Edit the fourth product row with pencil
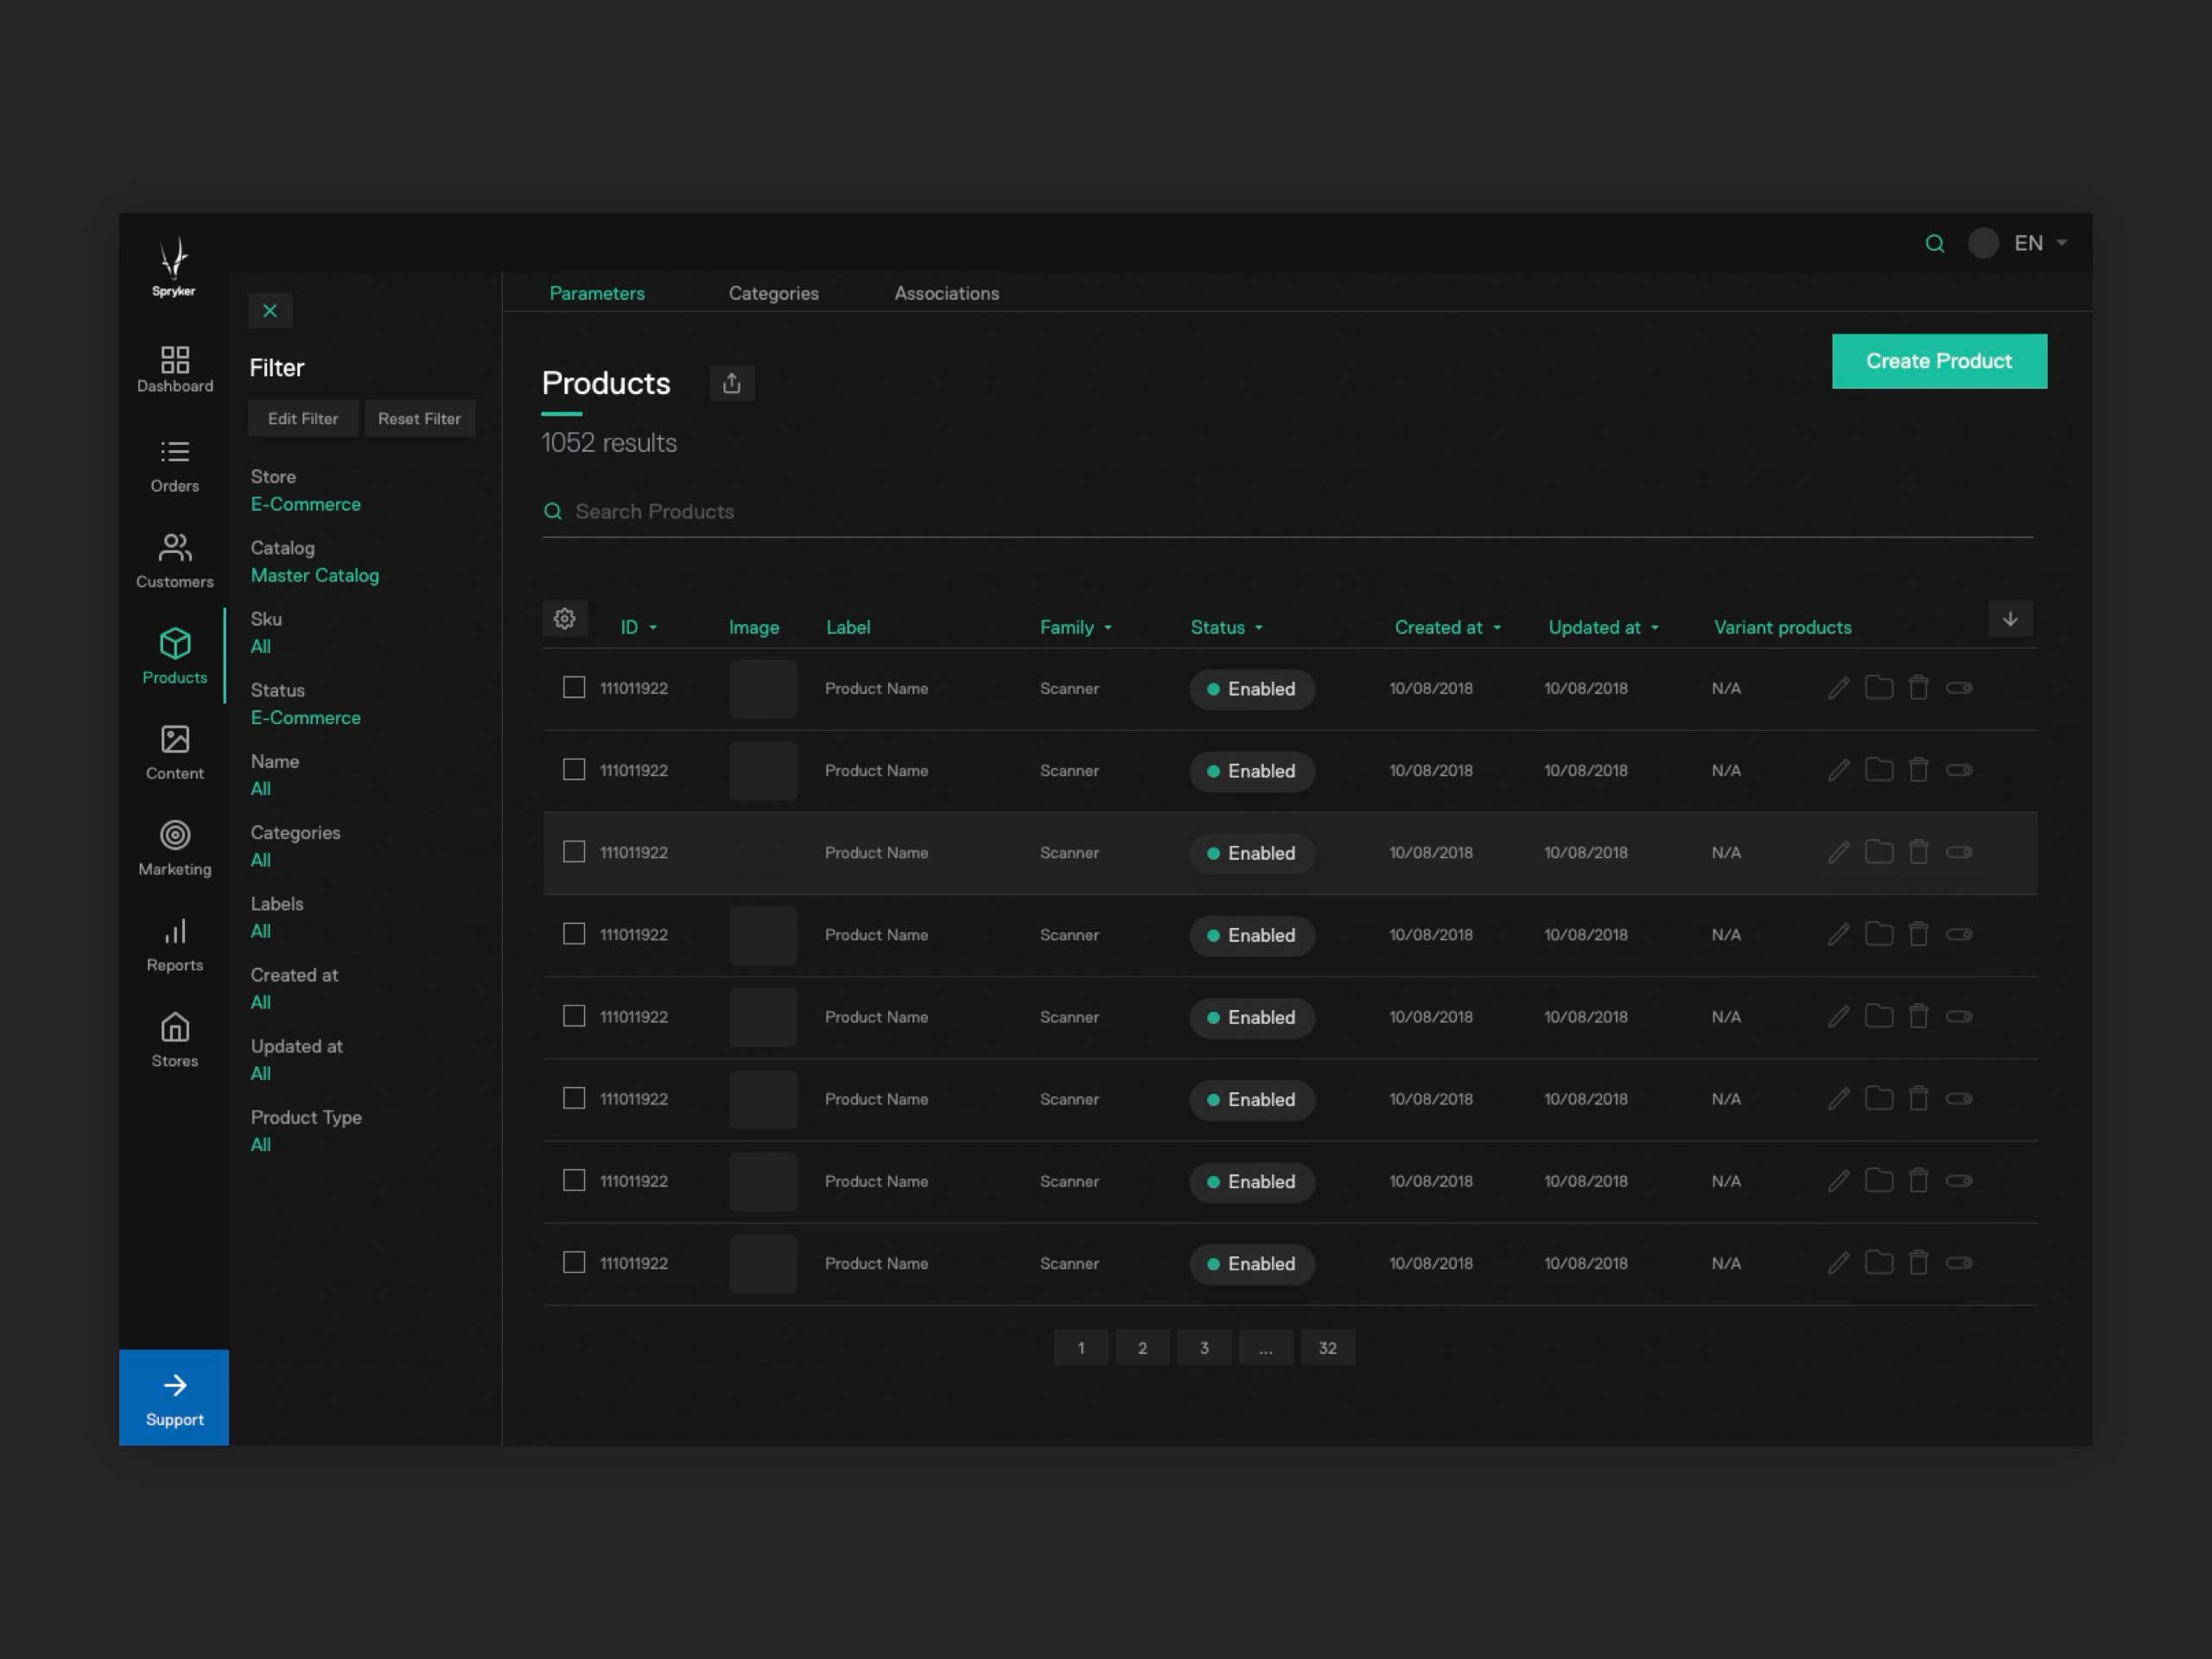 click(1838, 934)
